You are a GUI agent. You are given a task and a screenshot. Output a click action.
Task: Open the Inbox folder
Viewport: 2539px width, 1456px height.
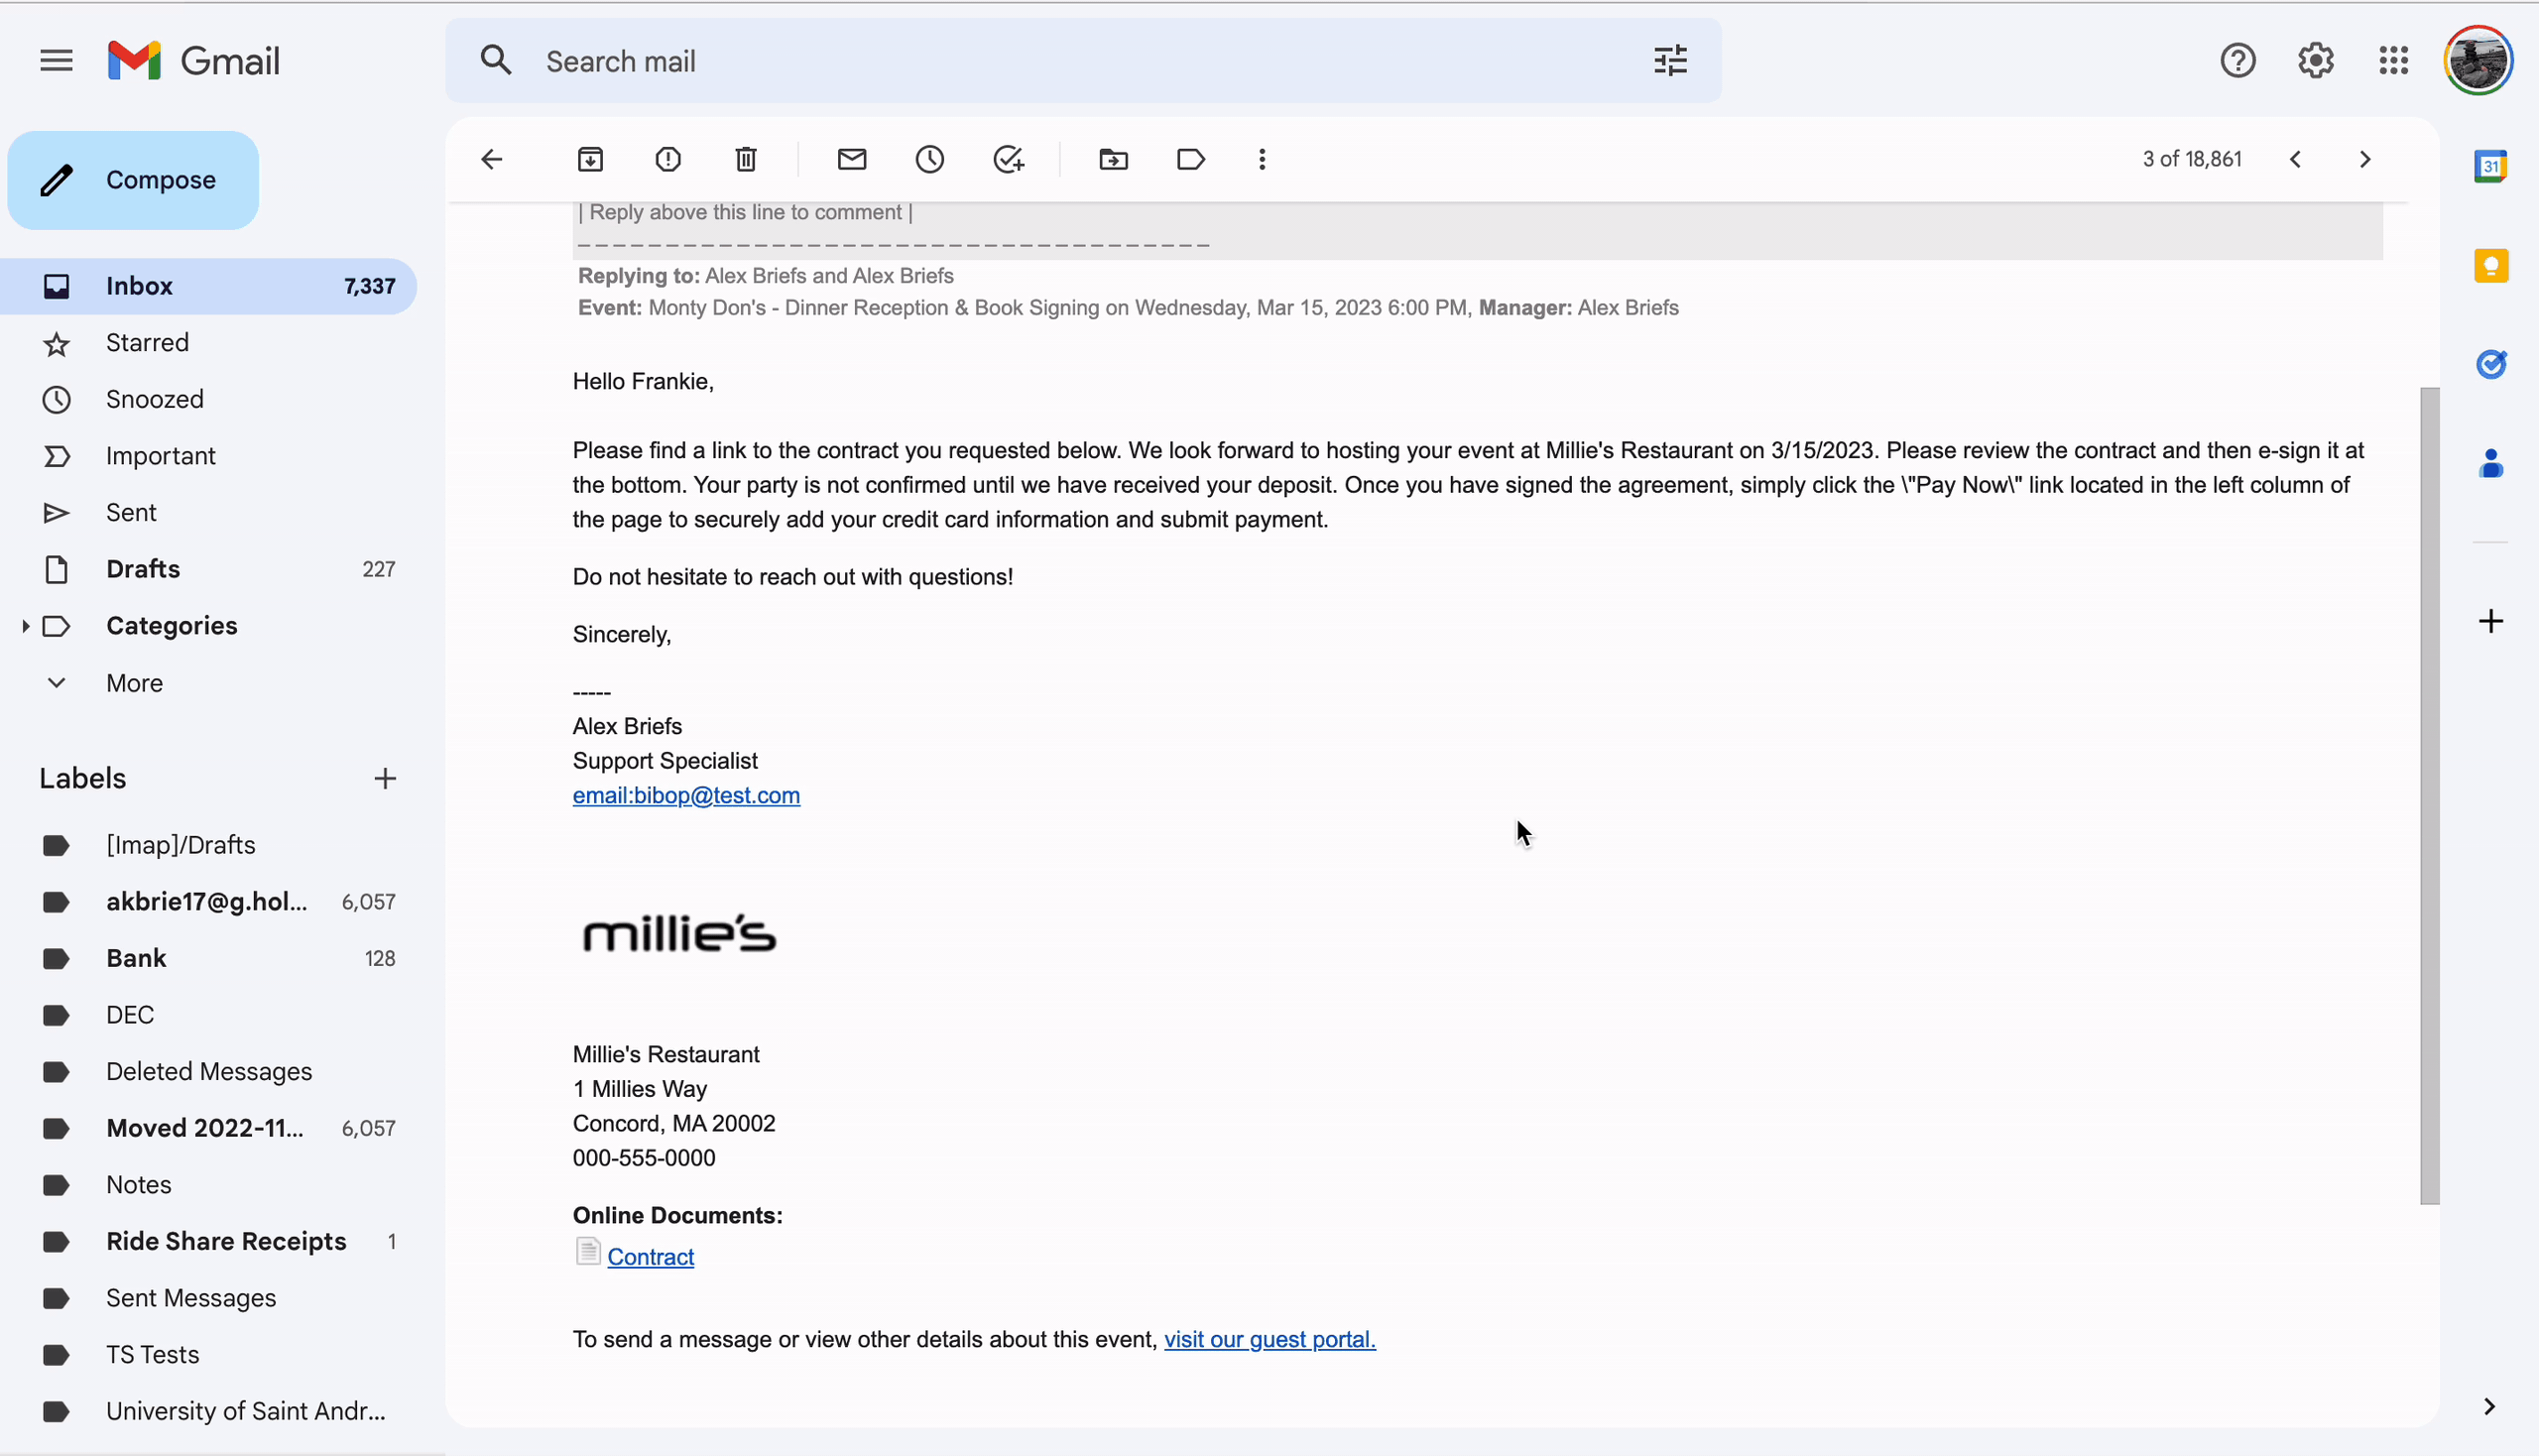coord(208,286)
